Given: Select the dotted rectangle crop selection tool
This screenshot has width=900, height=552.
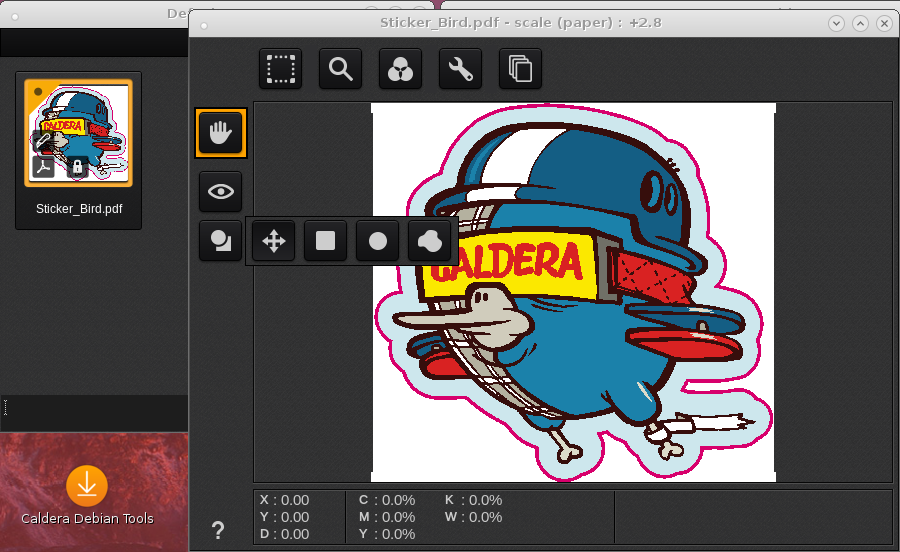Looking at the screenshot, I should 280,69.
